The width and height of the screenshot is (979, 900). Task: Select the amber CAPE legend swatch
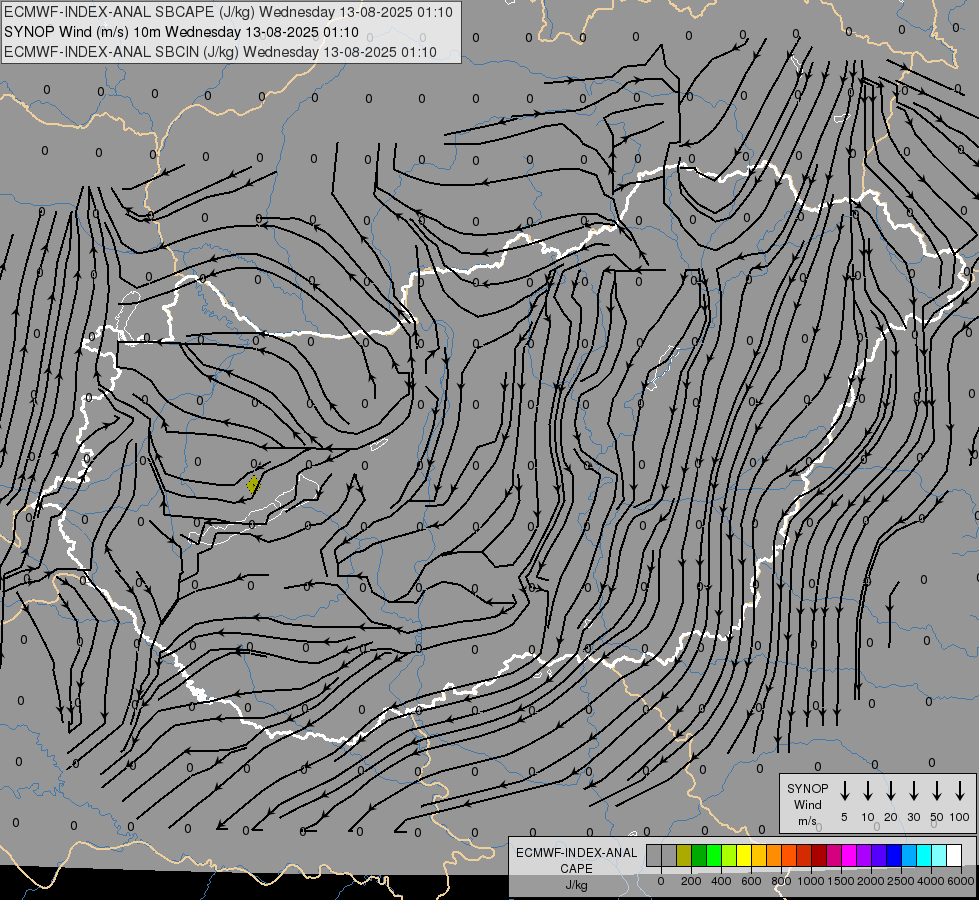coord(759,856)
